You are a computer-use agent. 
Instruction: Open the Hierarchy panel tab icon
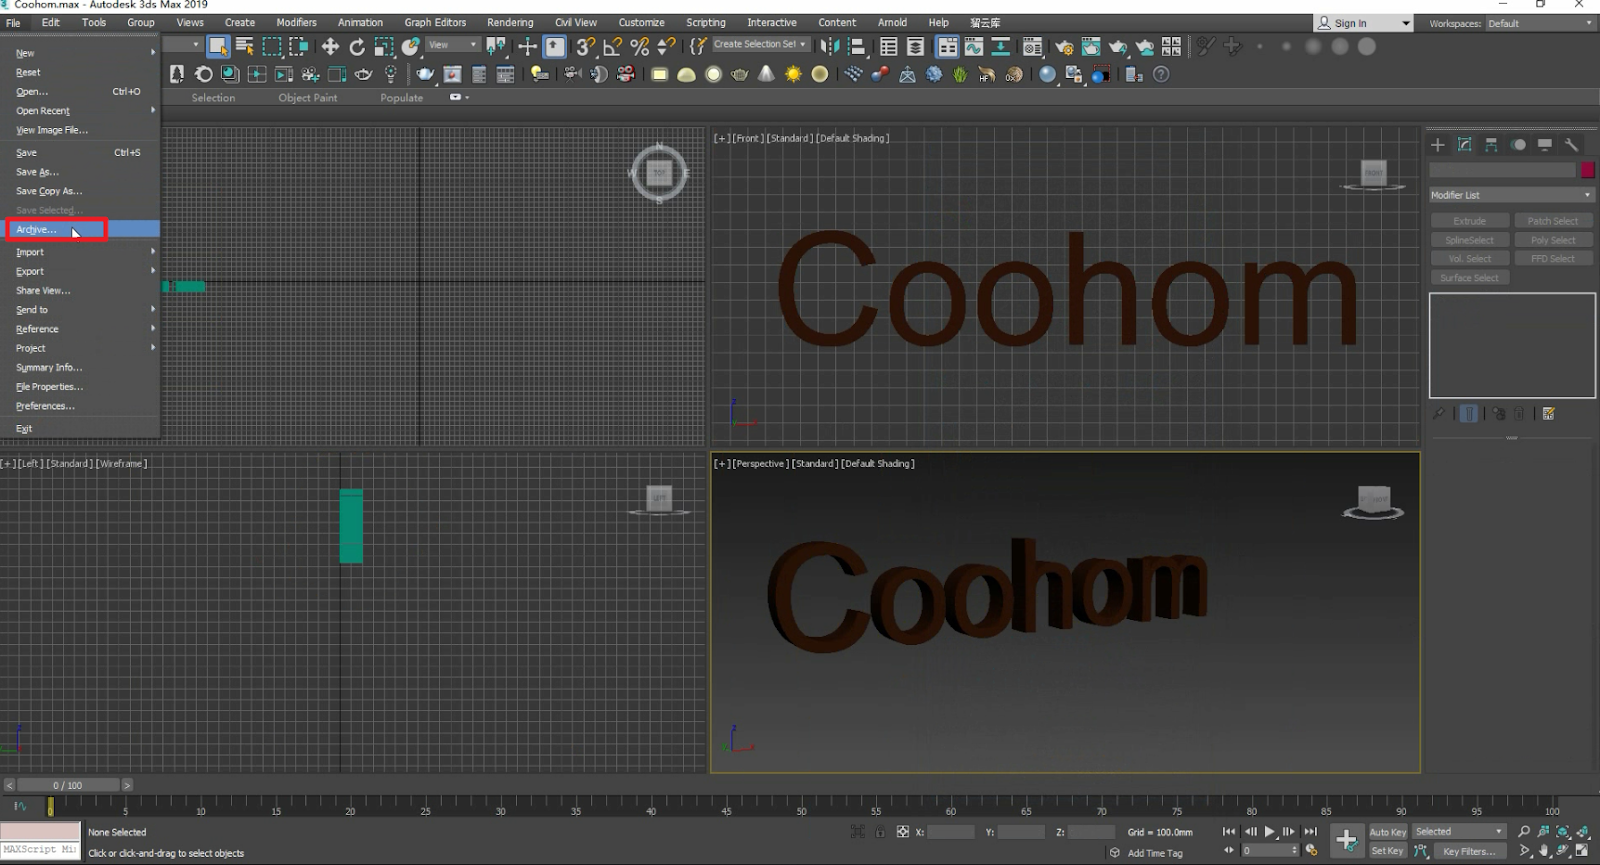click(1491, 145)
